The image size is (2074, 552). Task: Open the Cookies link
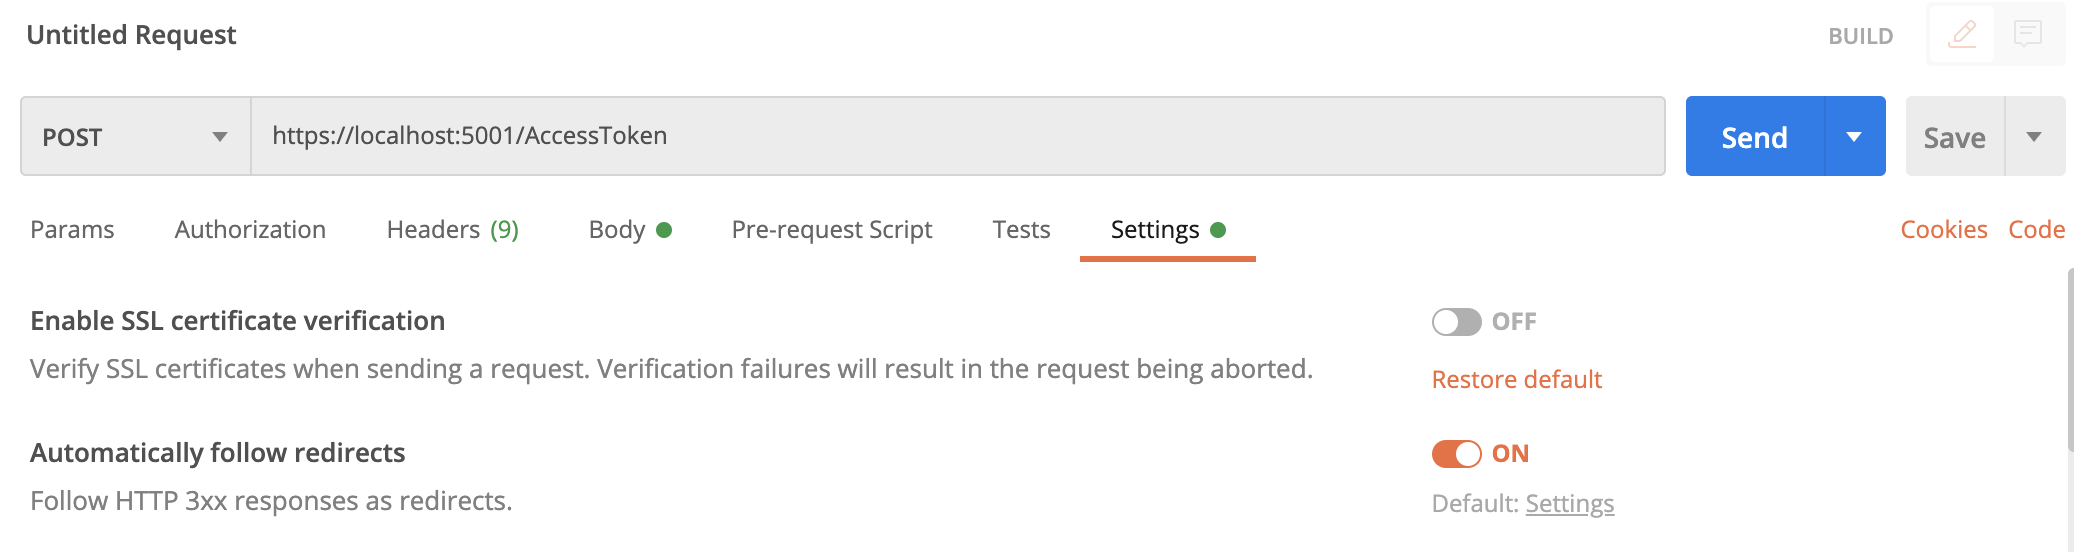coord(1944,230)
